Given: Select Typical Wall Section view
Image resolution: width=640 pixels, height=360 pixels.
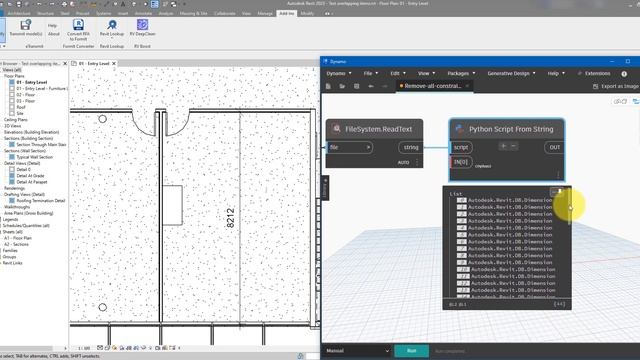Looking at the screenshot, I should tap(34, 157).
